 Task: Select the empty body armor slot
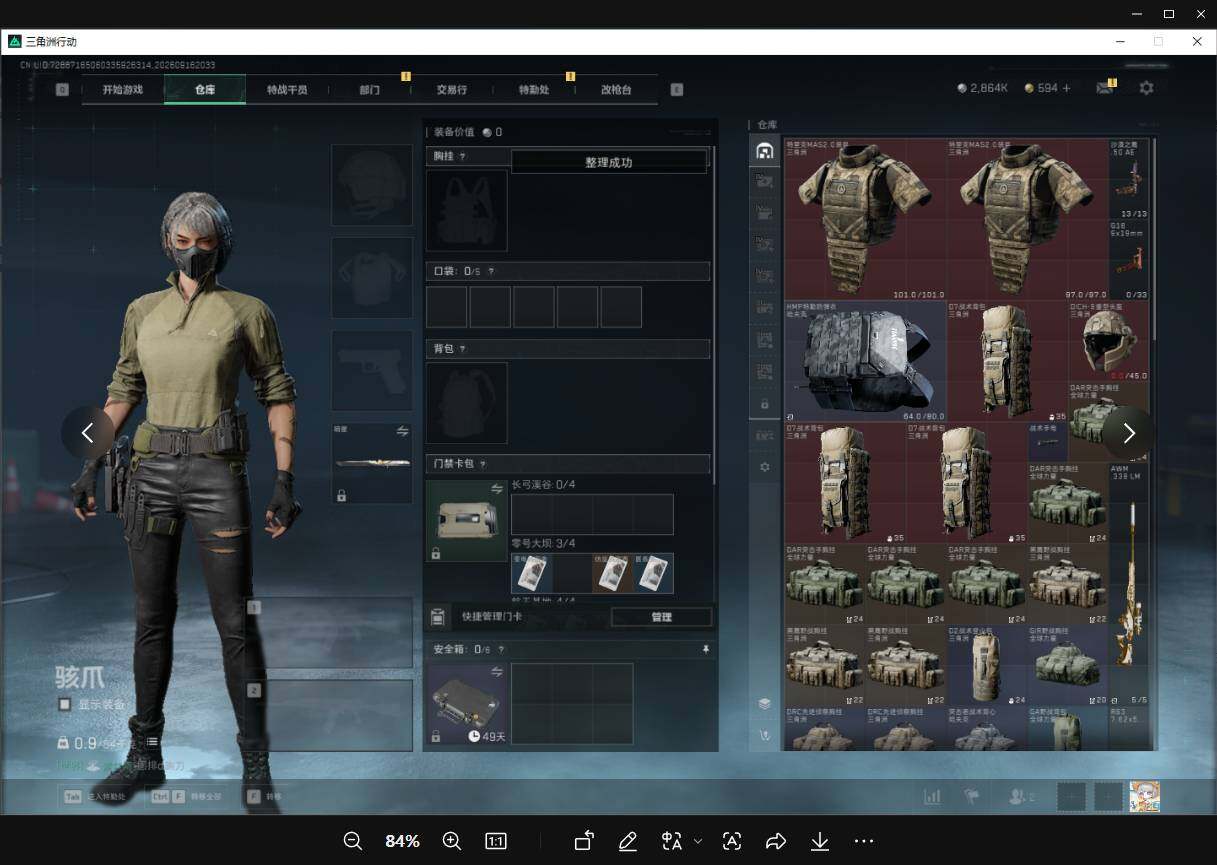click(372, 277)
